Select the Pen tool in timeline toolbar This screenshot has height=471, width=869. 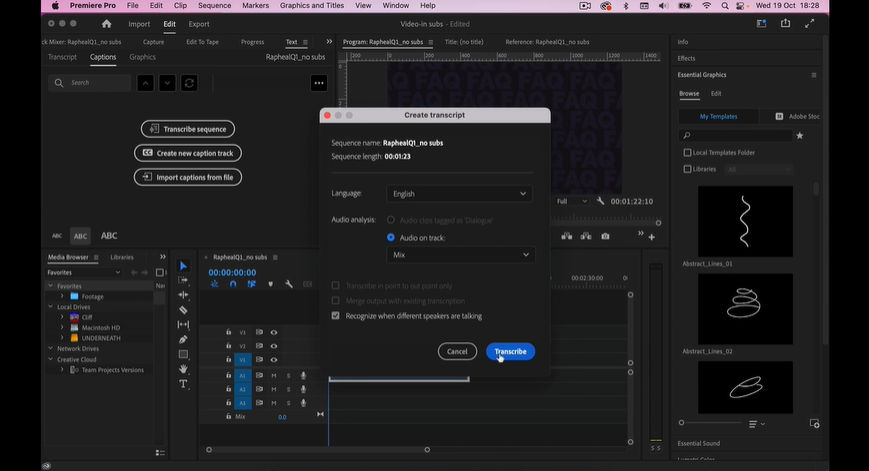click(183, 339)
